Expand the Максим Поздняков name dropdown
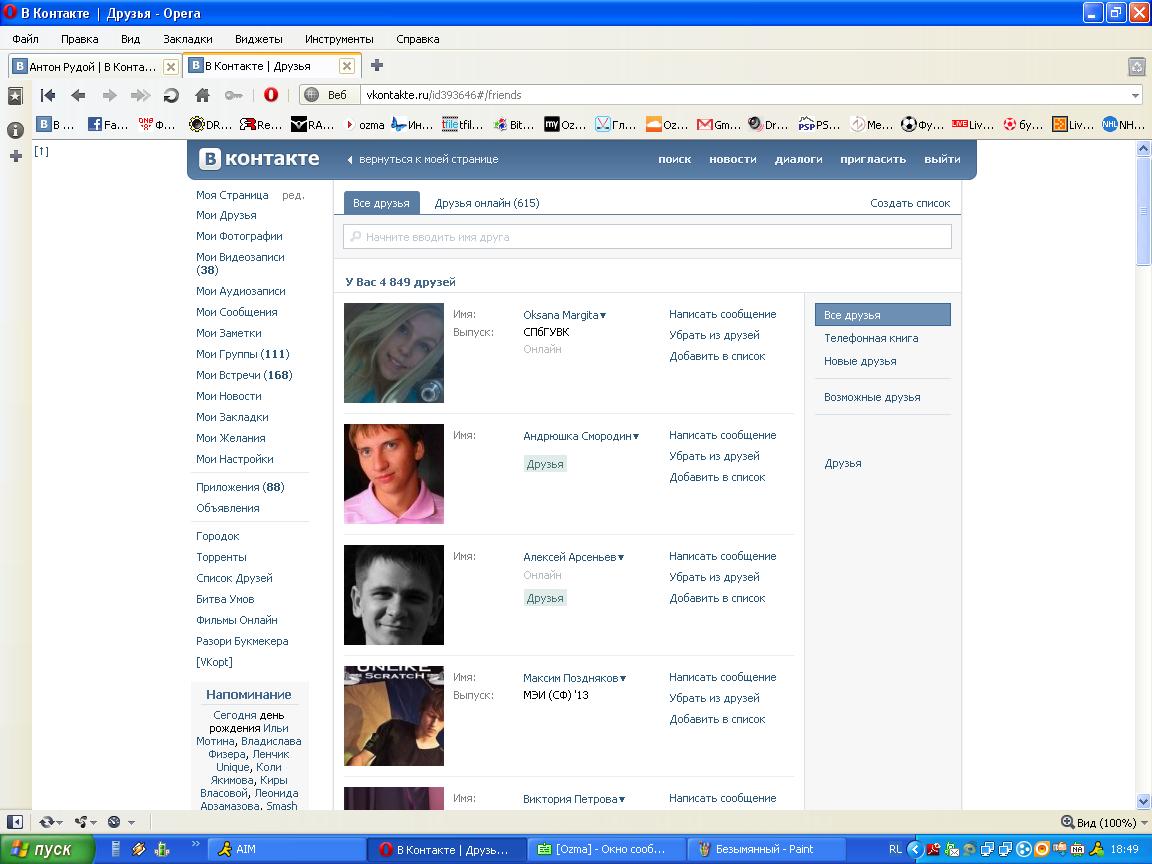Image resolution: width=1152 pixels, height=864 pixels. click(623, 679)
